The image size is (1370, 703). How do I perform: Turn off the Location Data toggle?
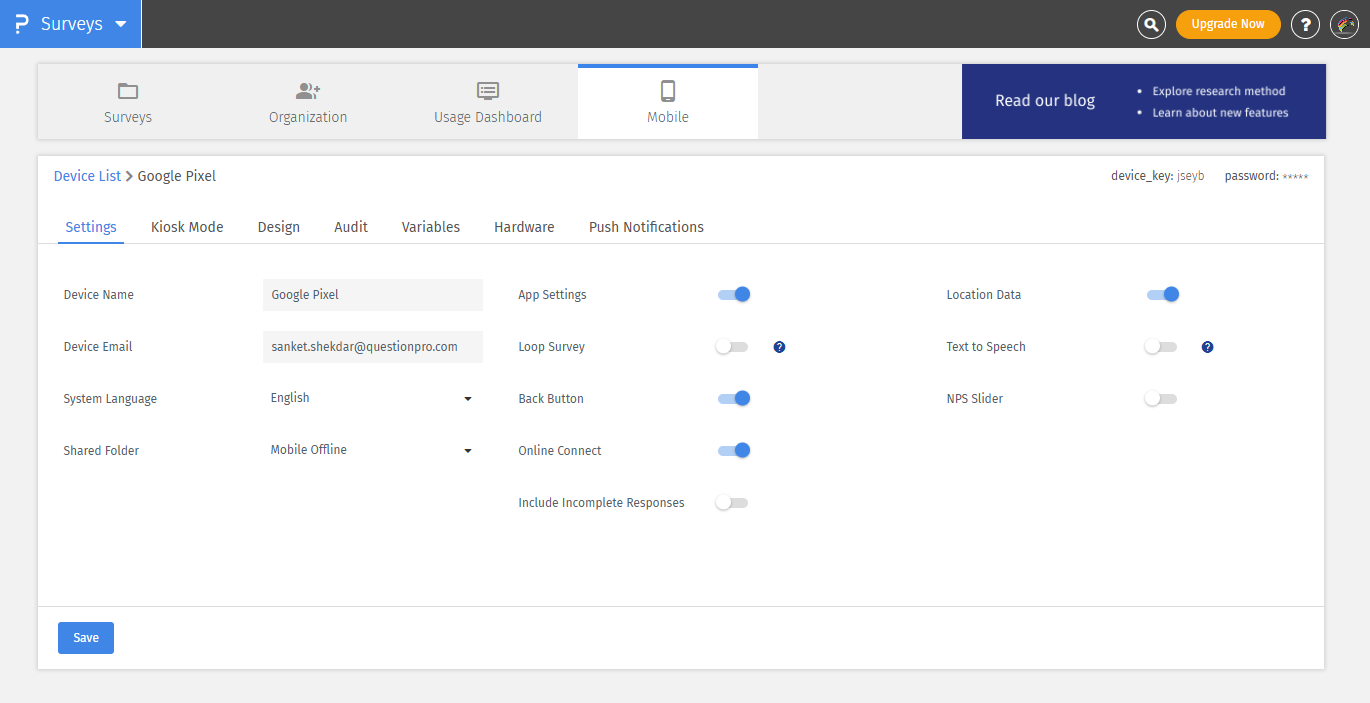(1162, 294)
